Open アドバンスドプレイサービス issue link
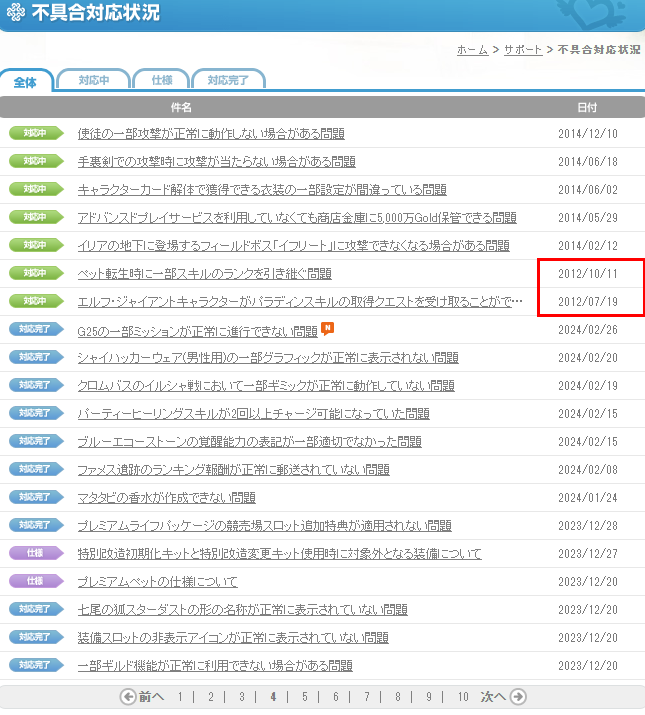The image size is (645, 715). [x=297, y=217]
